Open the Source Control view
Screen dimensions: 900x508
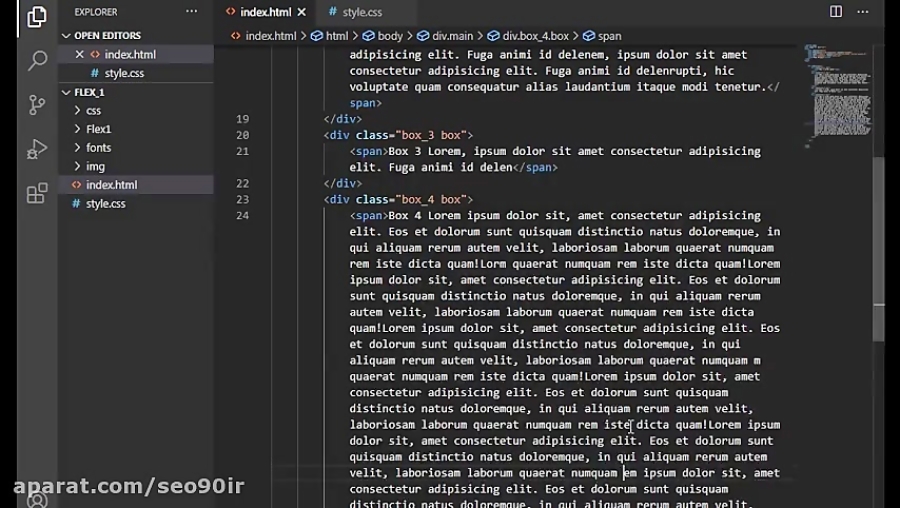point(37,105)
